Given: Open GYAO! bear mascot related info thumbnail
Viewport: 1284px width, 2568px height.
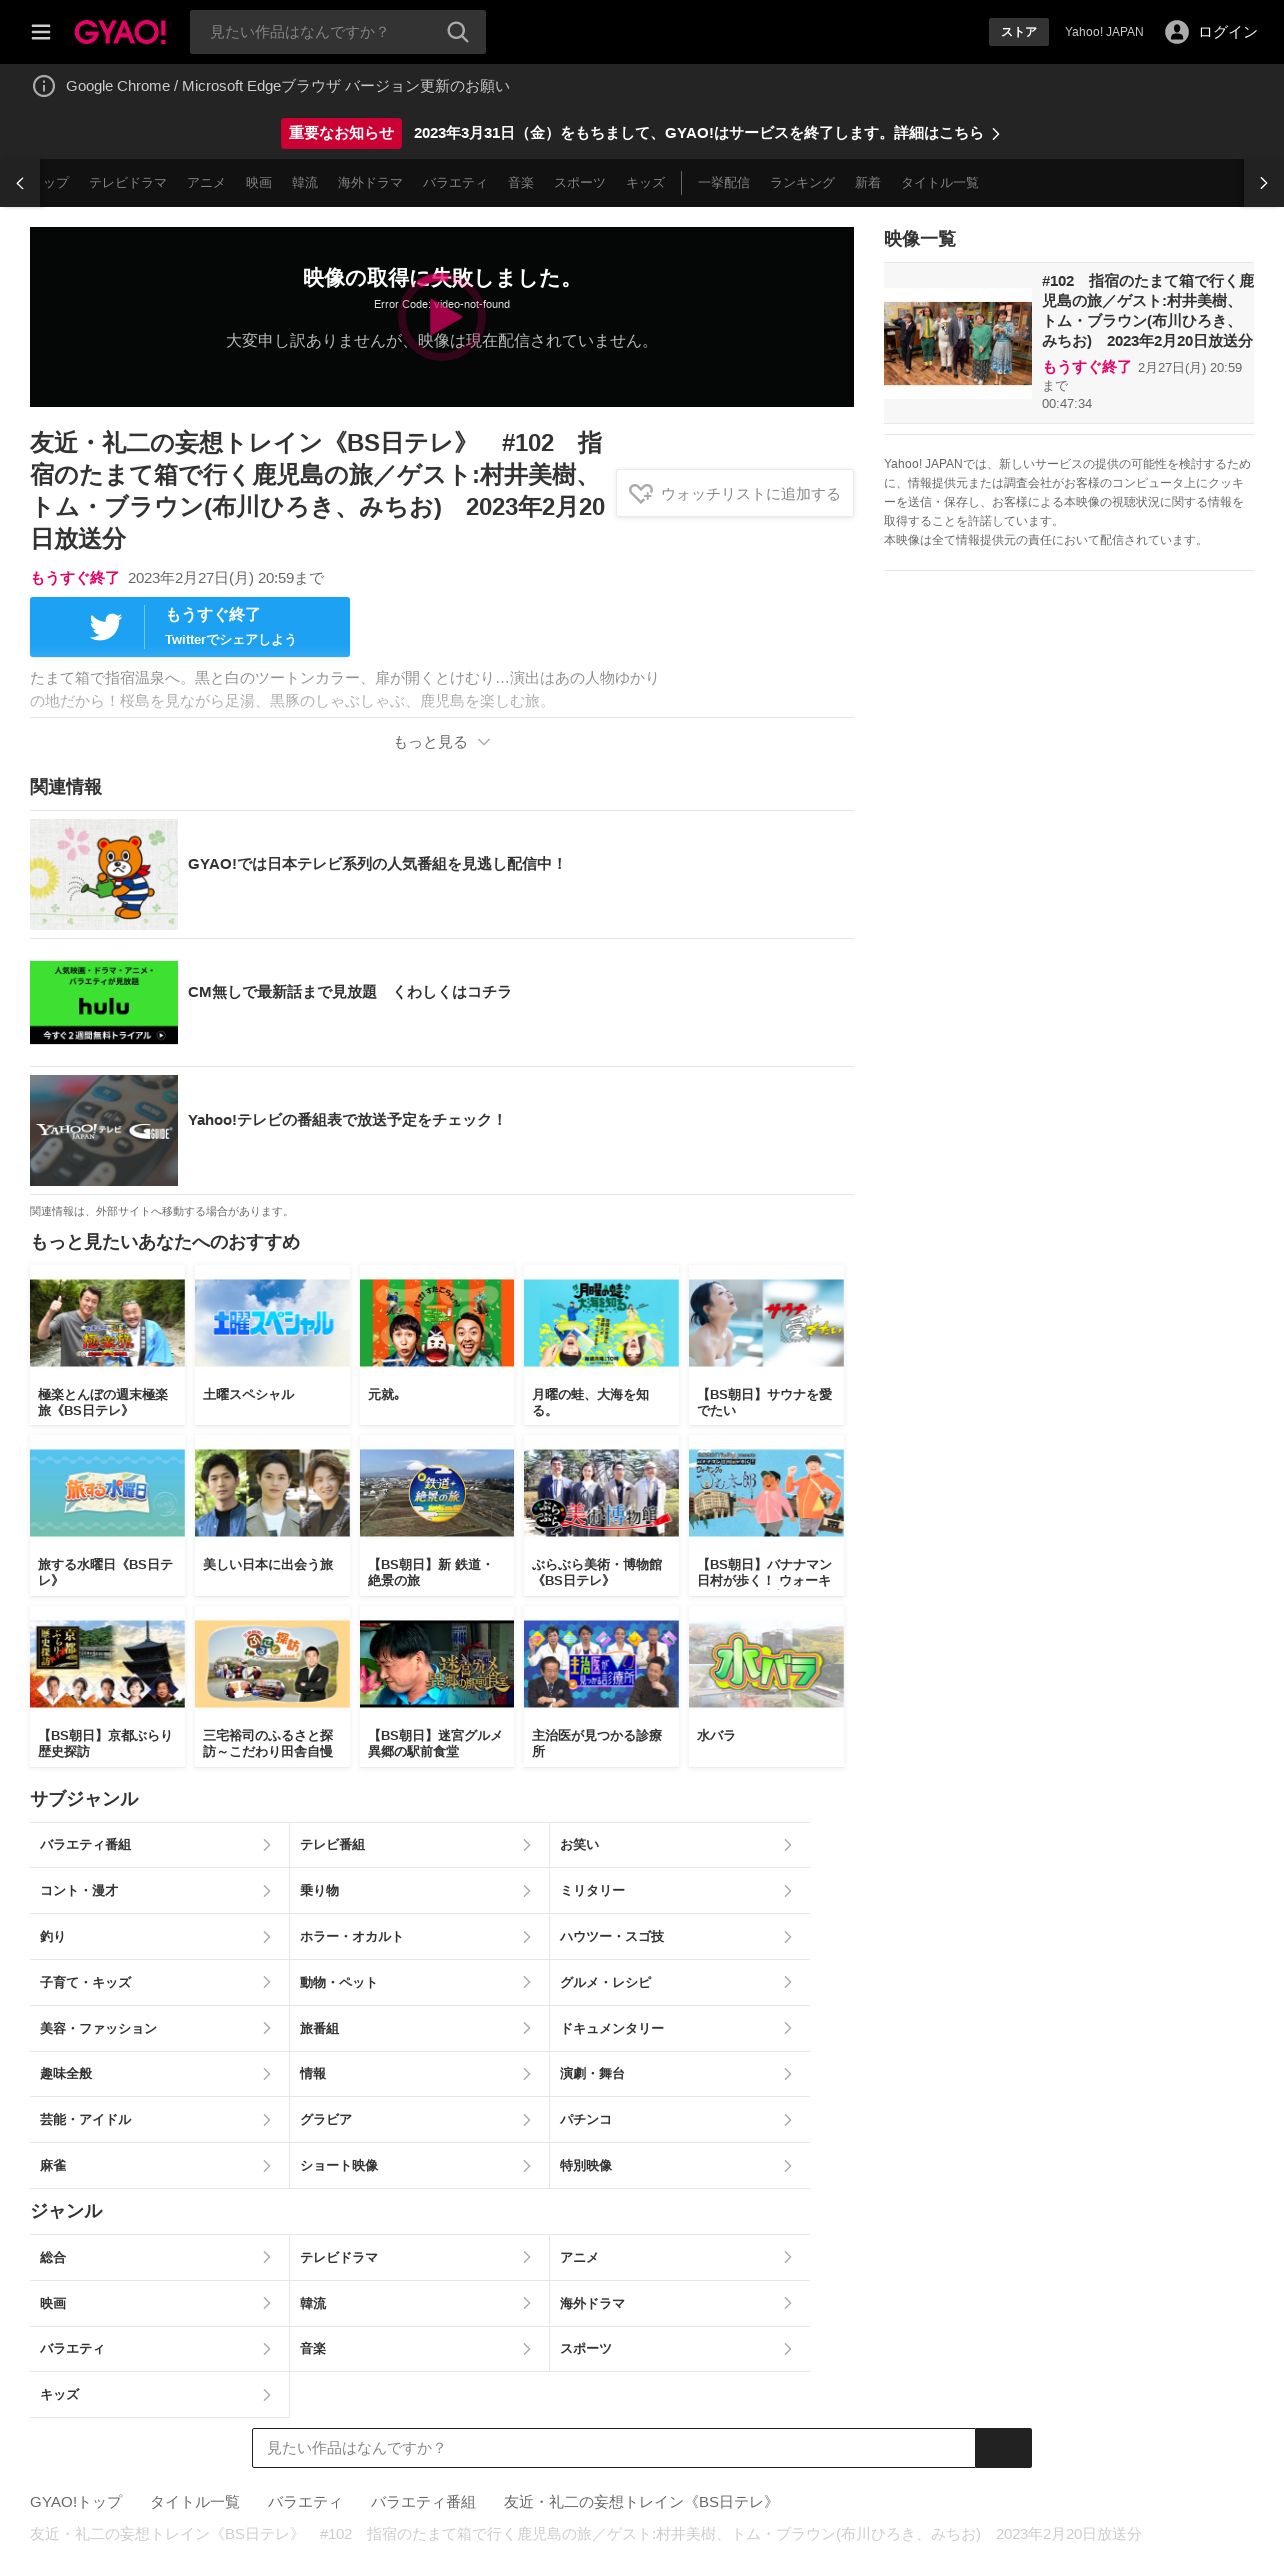Looking at the screenshot, I should coord(104,875).
